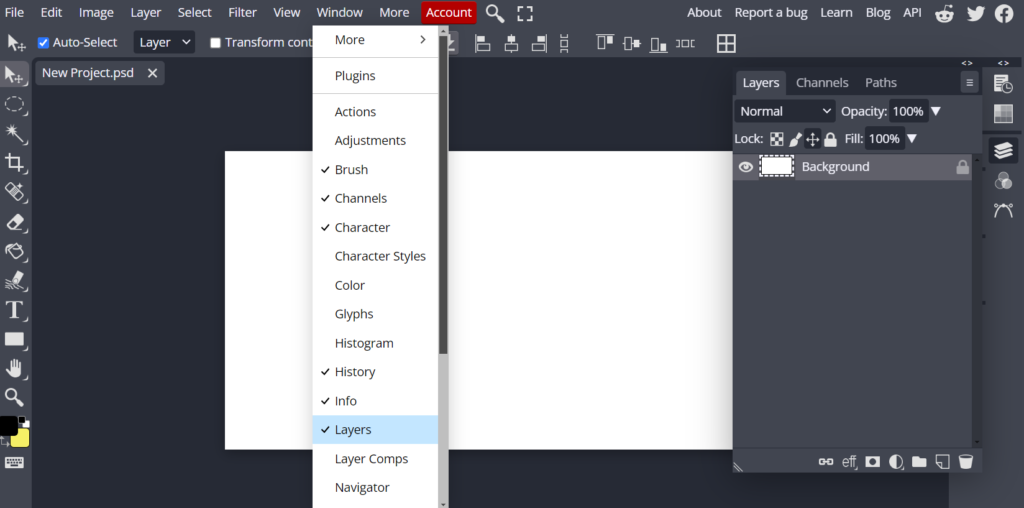Choose Navigator in Window menu
The width and height of the screenshot is (1024, 508).
376,488
